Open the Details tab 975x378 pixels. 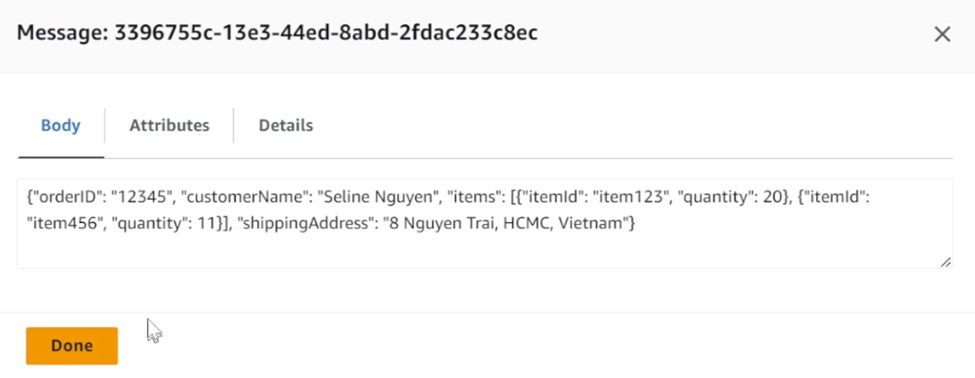285,126
